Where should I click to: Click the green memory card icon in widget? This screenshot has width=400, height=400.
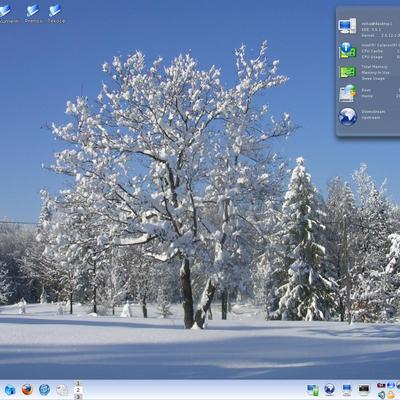(x=348, y=72)
